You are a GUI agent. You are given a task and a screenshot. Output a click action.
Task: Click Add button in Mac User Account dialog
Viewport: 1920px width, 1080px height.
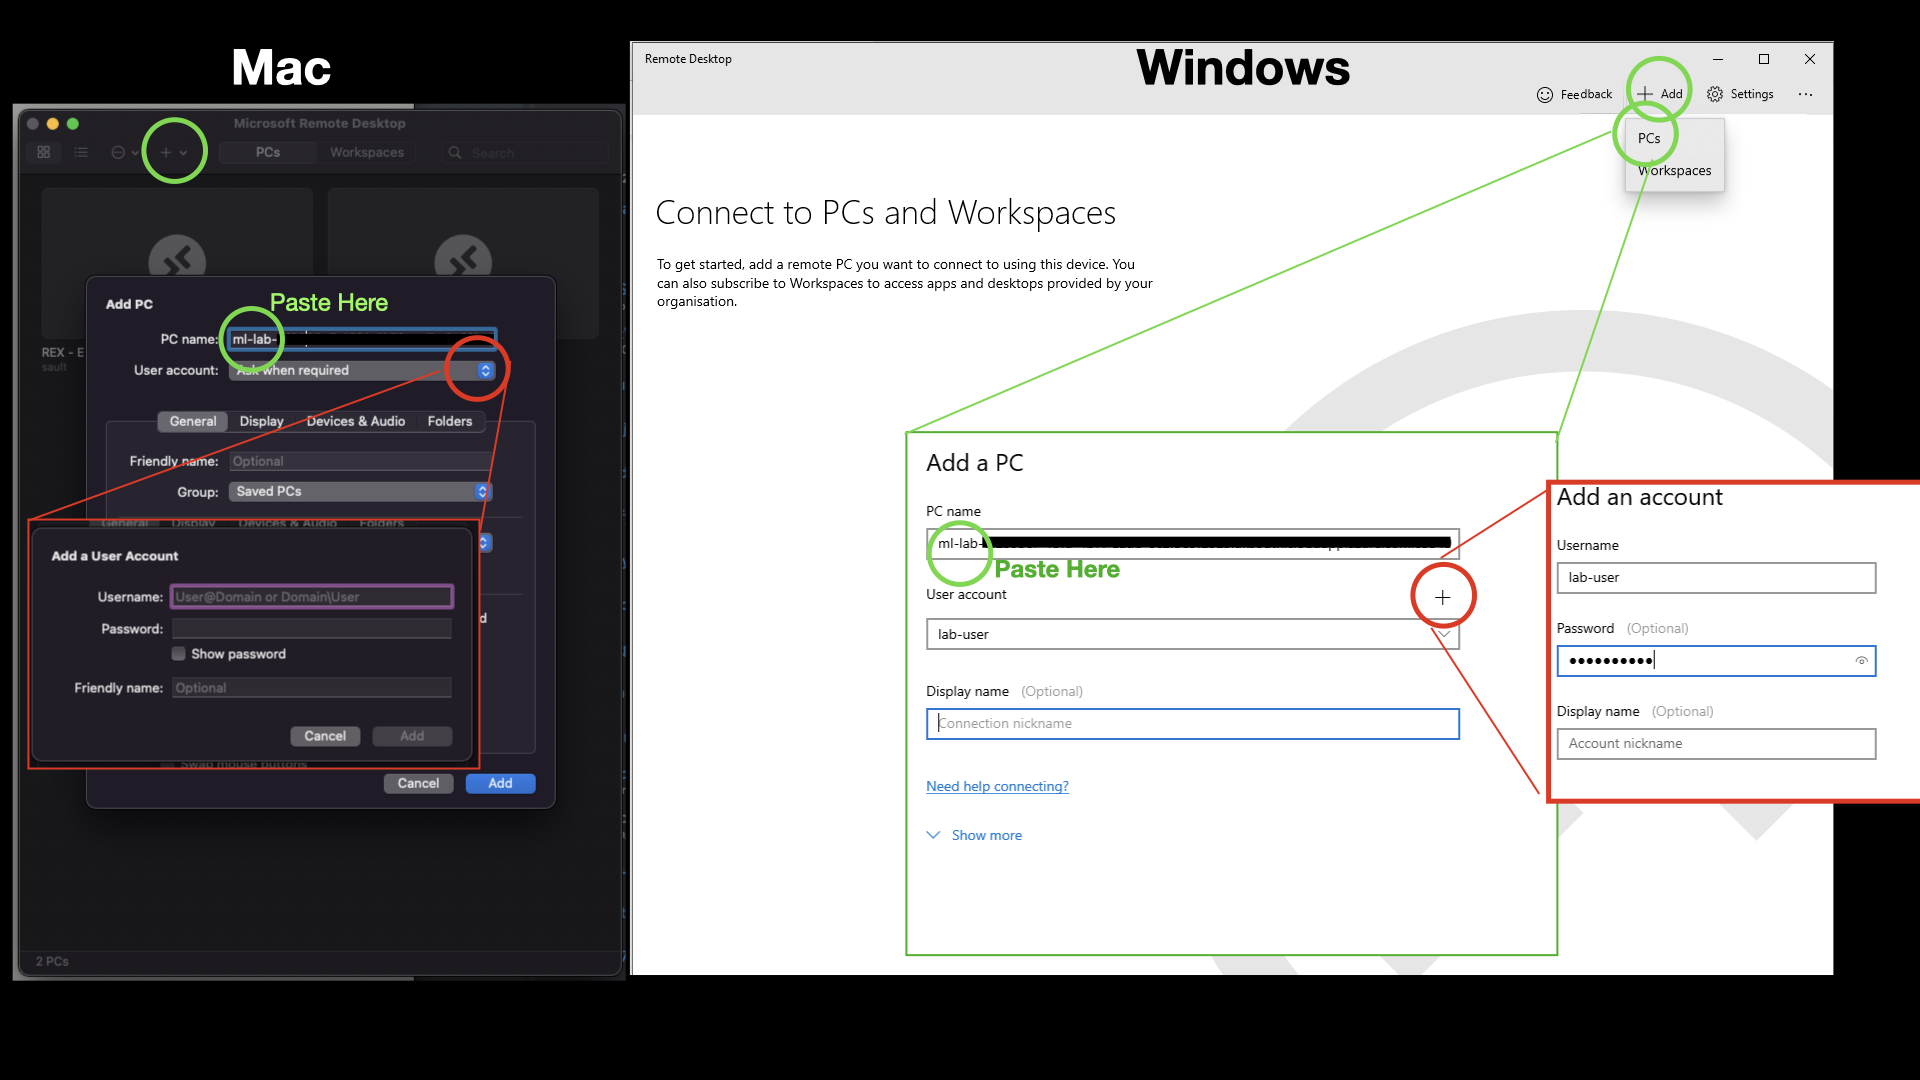411,736
